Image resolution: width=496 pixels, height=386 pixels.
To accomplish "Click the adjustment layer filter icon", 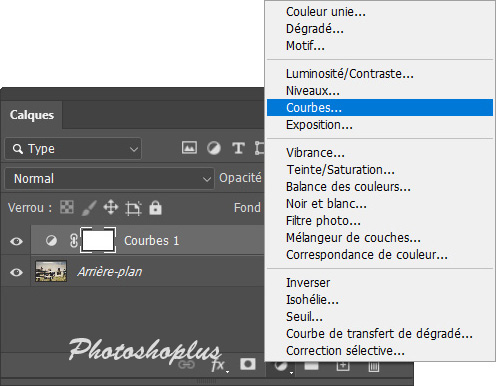I will tap(214, 148).
